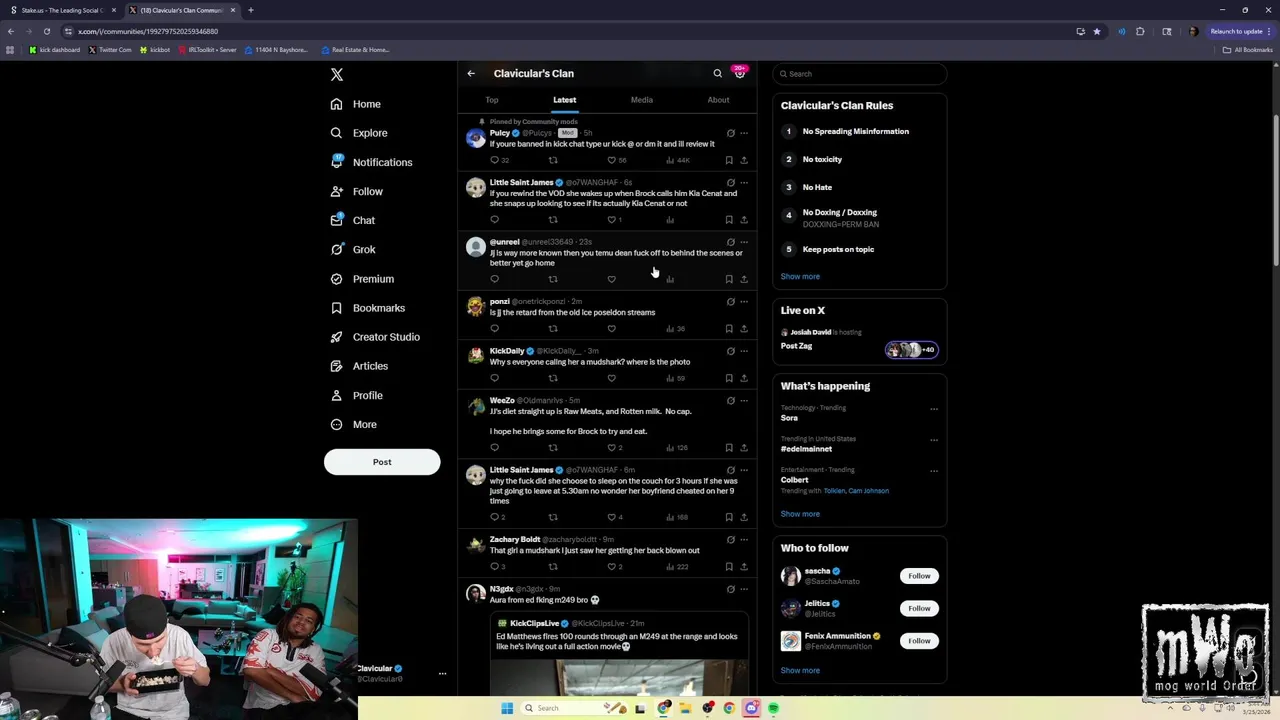
Task: Repost WeeZo's raw meats post
Action: click(553, 448)
